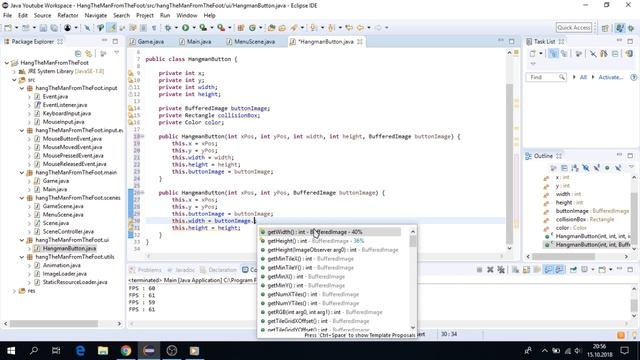Collapse the hangTheManFromTheFoot.utils package

(22, 257)
